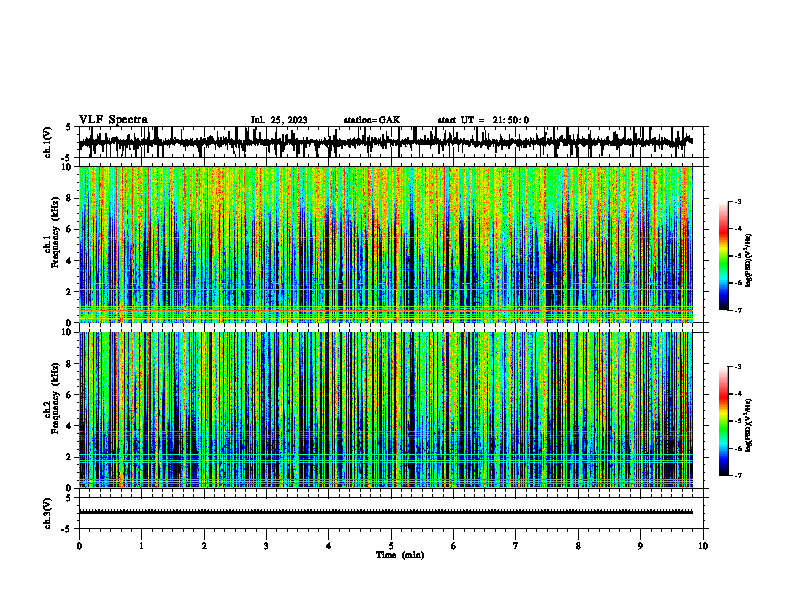Image resolution: width=792 pixels, height=612 pixels.
Task: Pick the ch.2 PSD color scale bar
Action: [x=723, y=421]
